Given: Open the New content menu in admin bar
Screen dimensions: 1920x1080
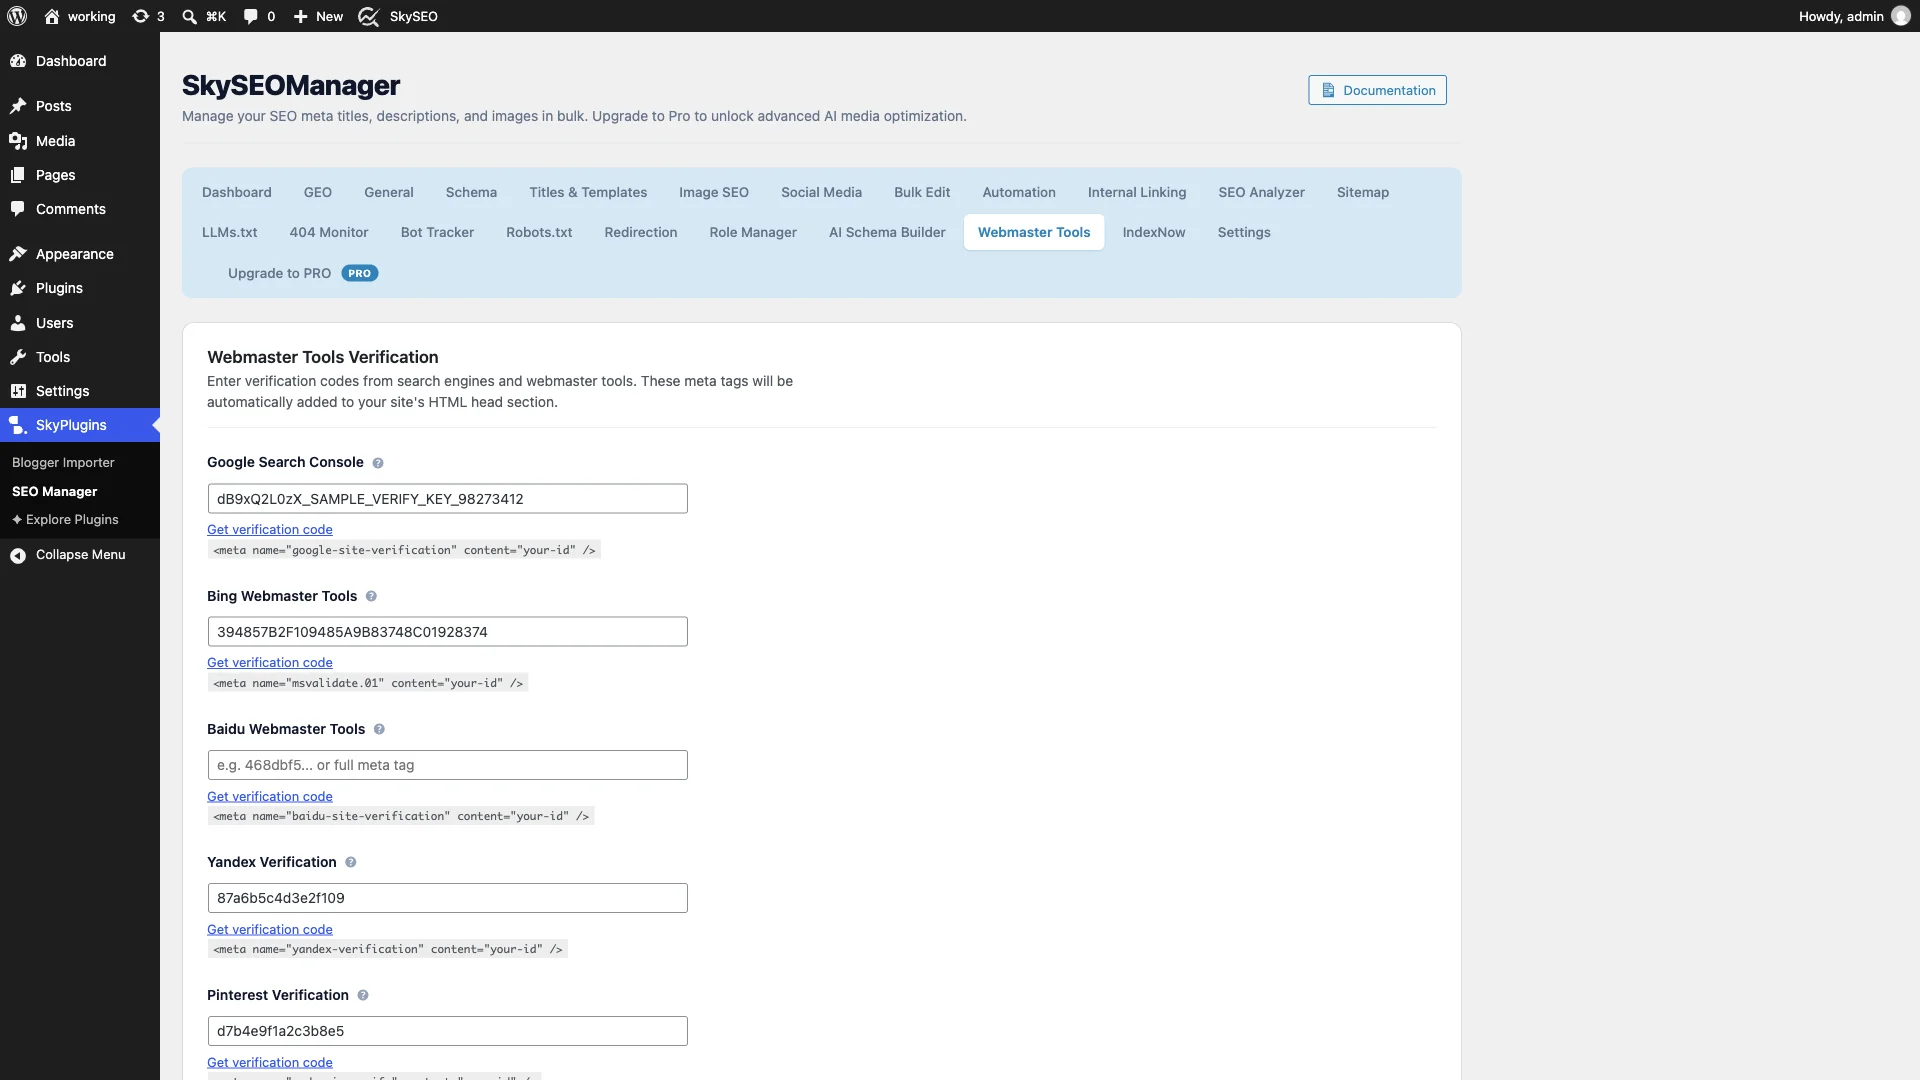Looking at the screenshot, I should pyautogui.click(x=318, y=16).
